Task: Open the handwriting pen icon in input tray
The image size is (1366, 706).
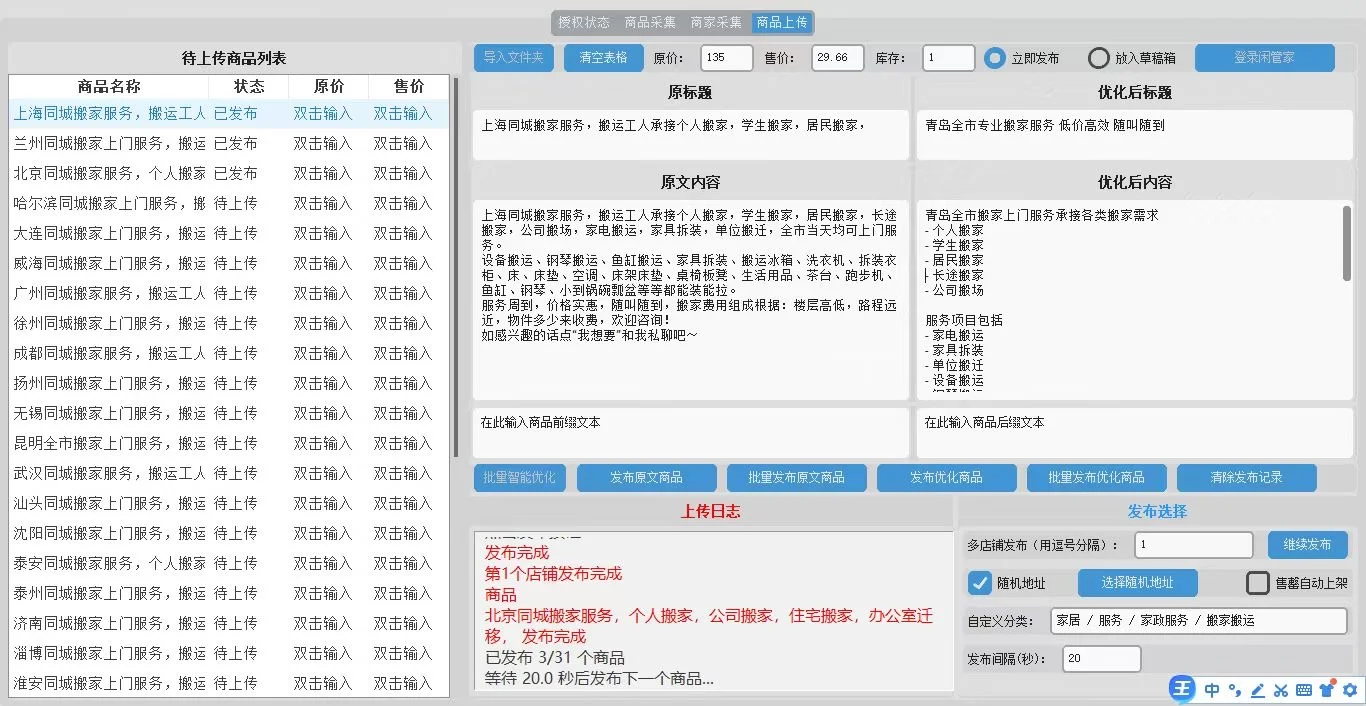Action: (x=1258, y=690)
